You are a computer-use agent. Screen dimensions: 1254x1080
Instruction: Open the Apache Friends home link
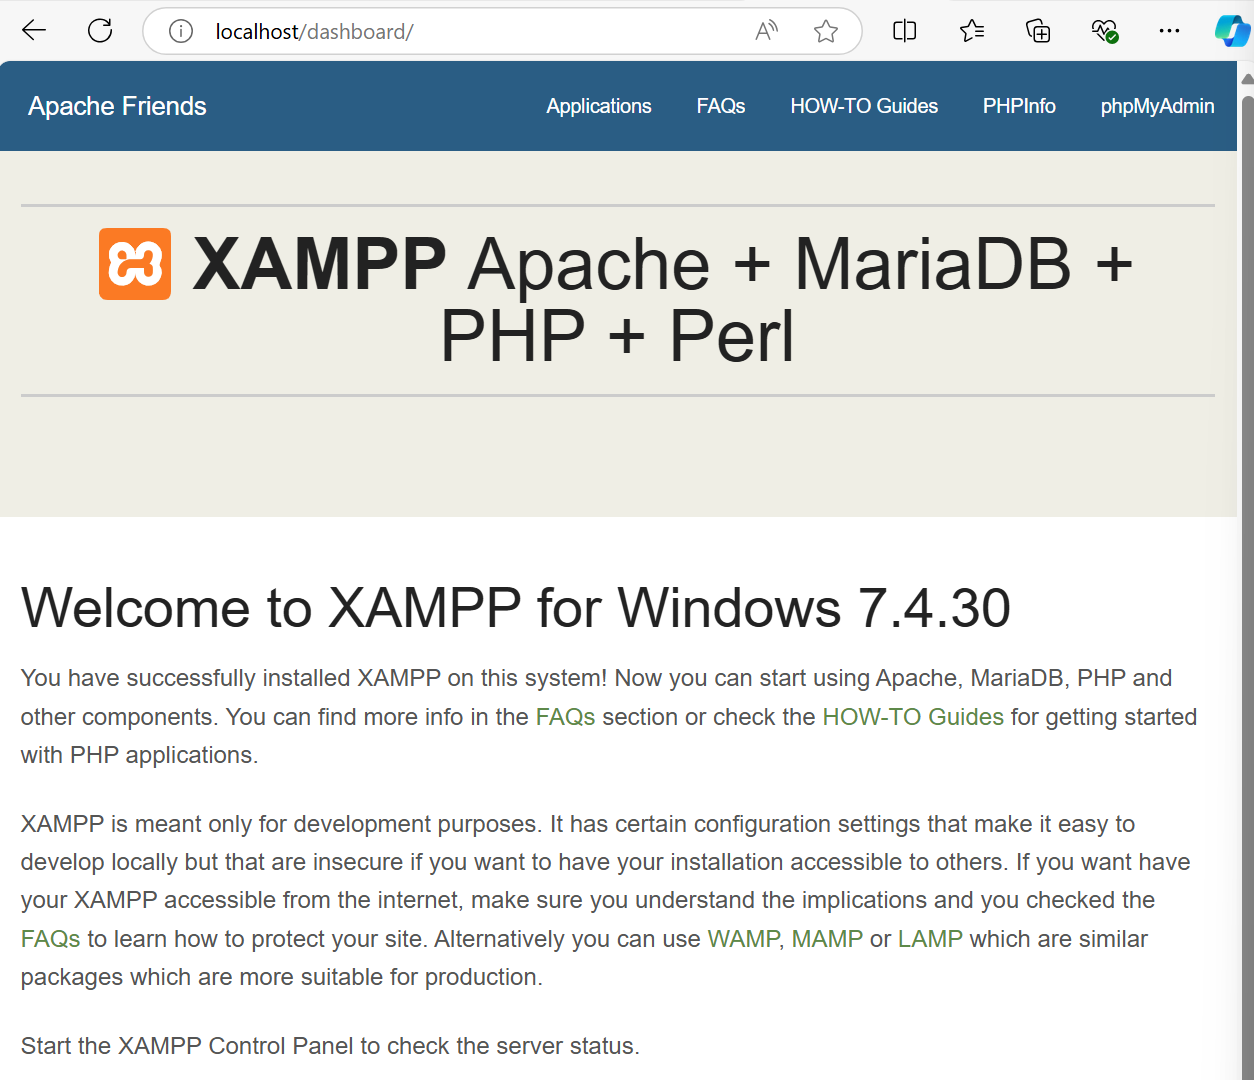pyautogui.click(x=117, y=106)
